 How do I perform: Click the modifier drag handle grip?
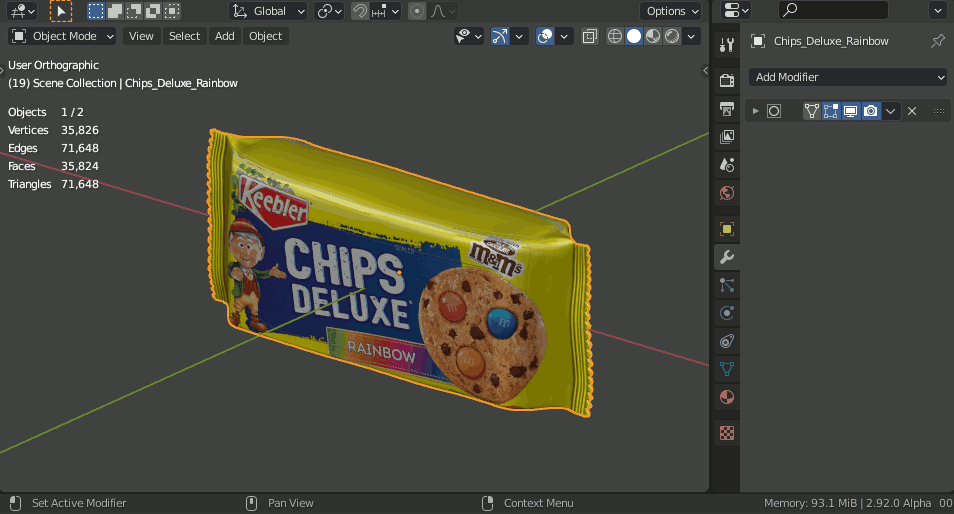pyautogui.click(x=939, y=111)
